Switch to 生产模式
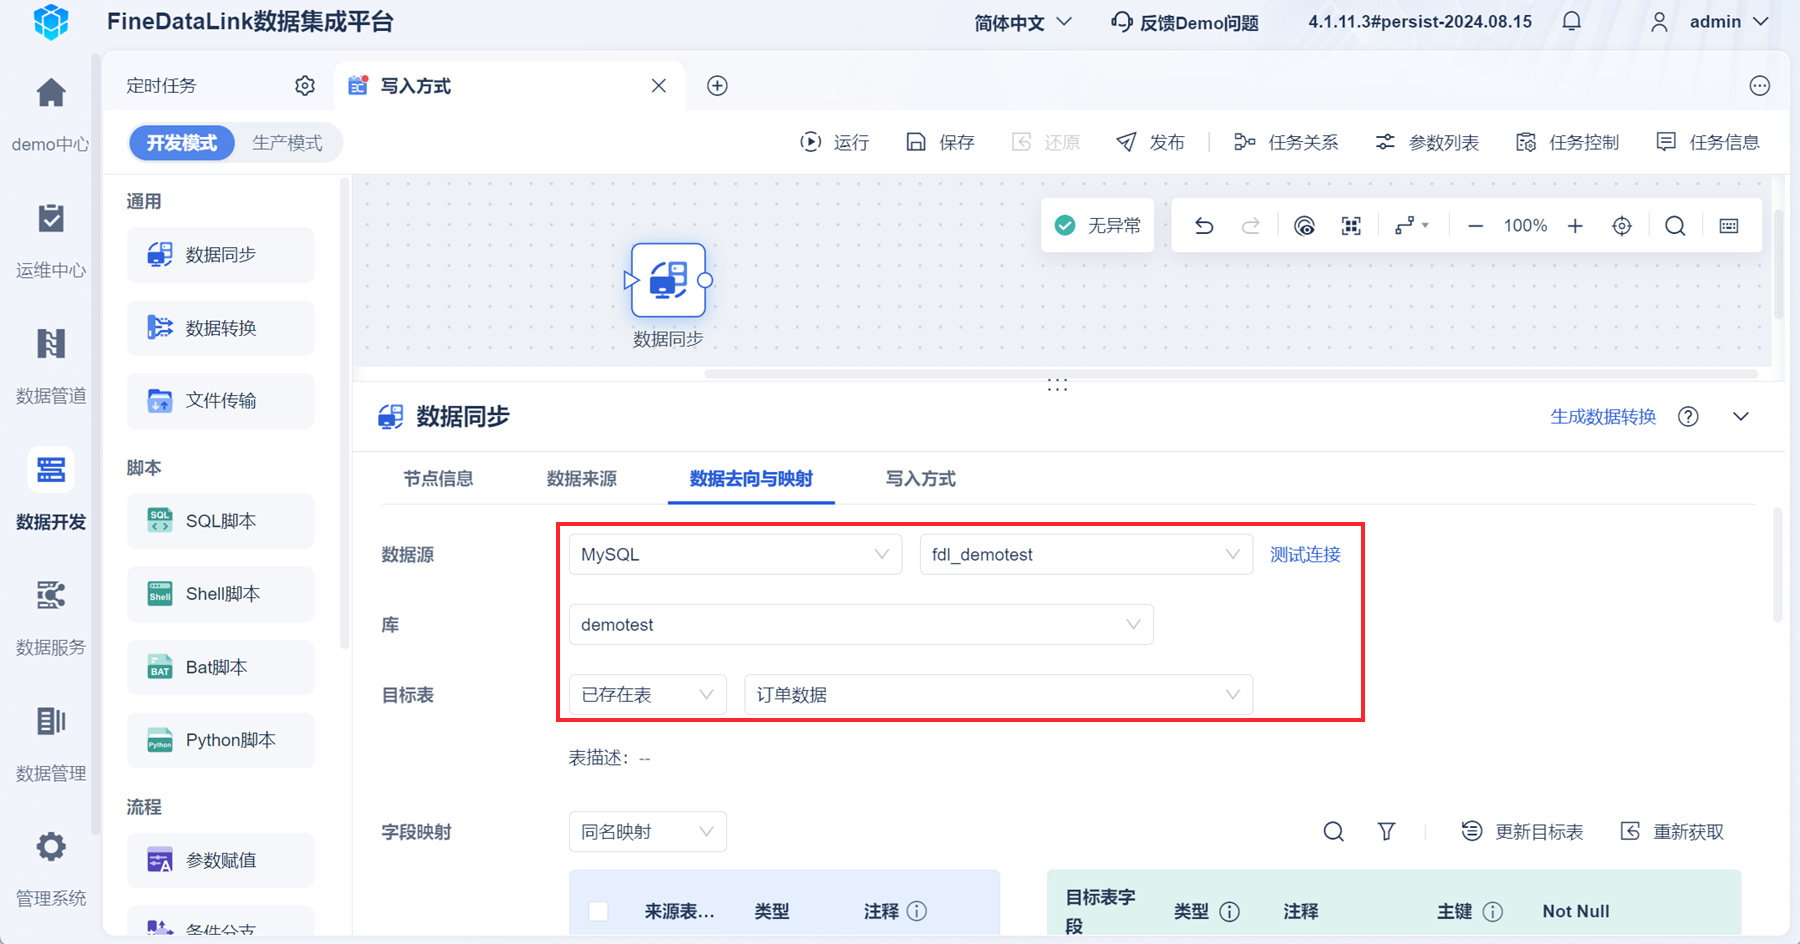This screenshot has height=944, width=1800. pos(287,143)
